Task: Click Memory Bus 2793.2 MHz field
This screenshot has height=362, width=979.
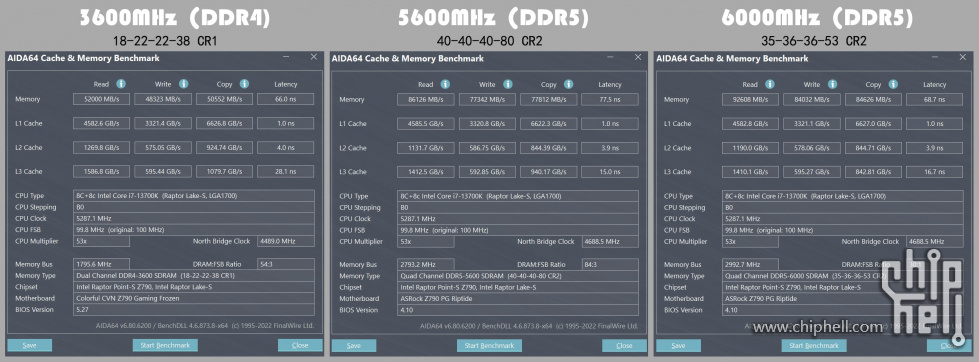Action: click(426, 265)
